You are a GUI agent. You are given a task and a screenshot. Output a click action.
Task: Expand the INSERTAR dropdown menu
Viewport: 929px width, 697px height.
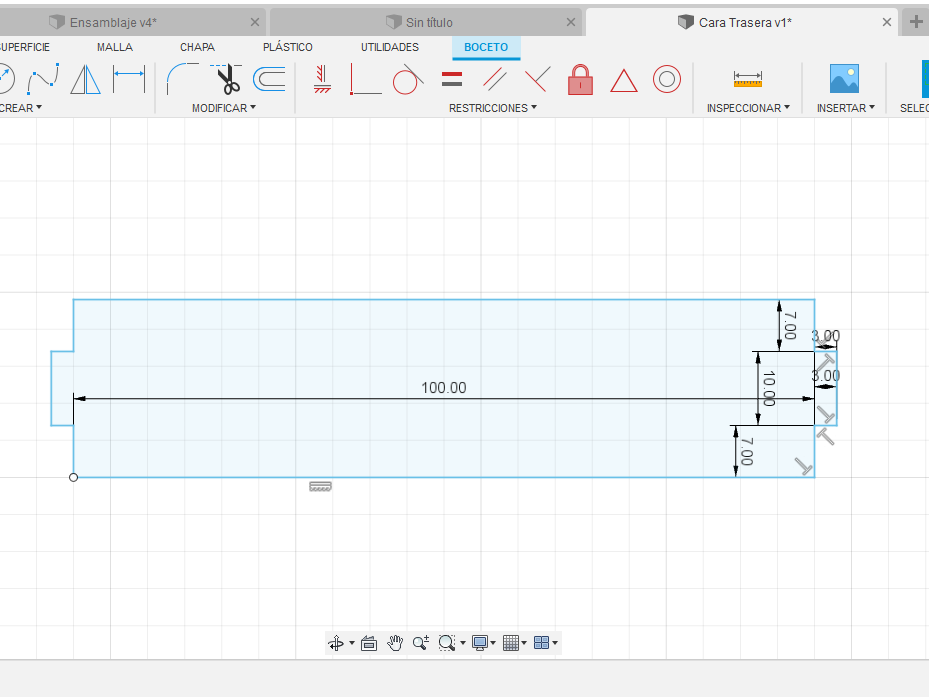[846, 108]
